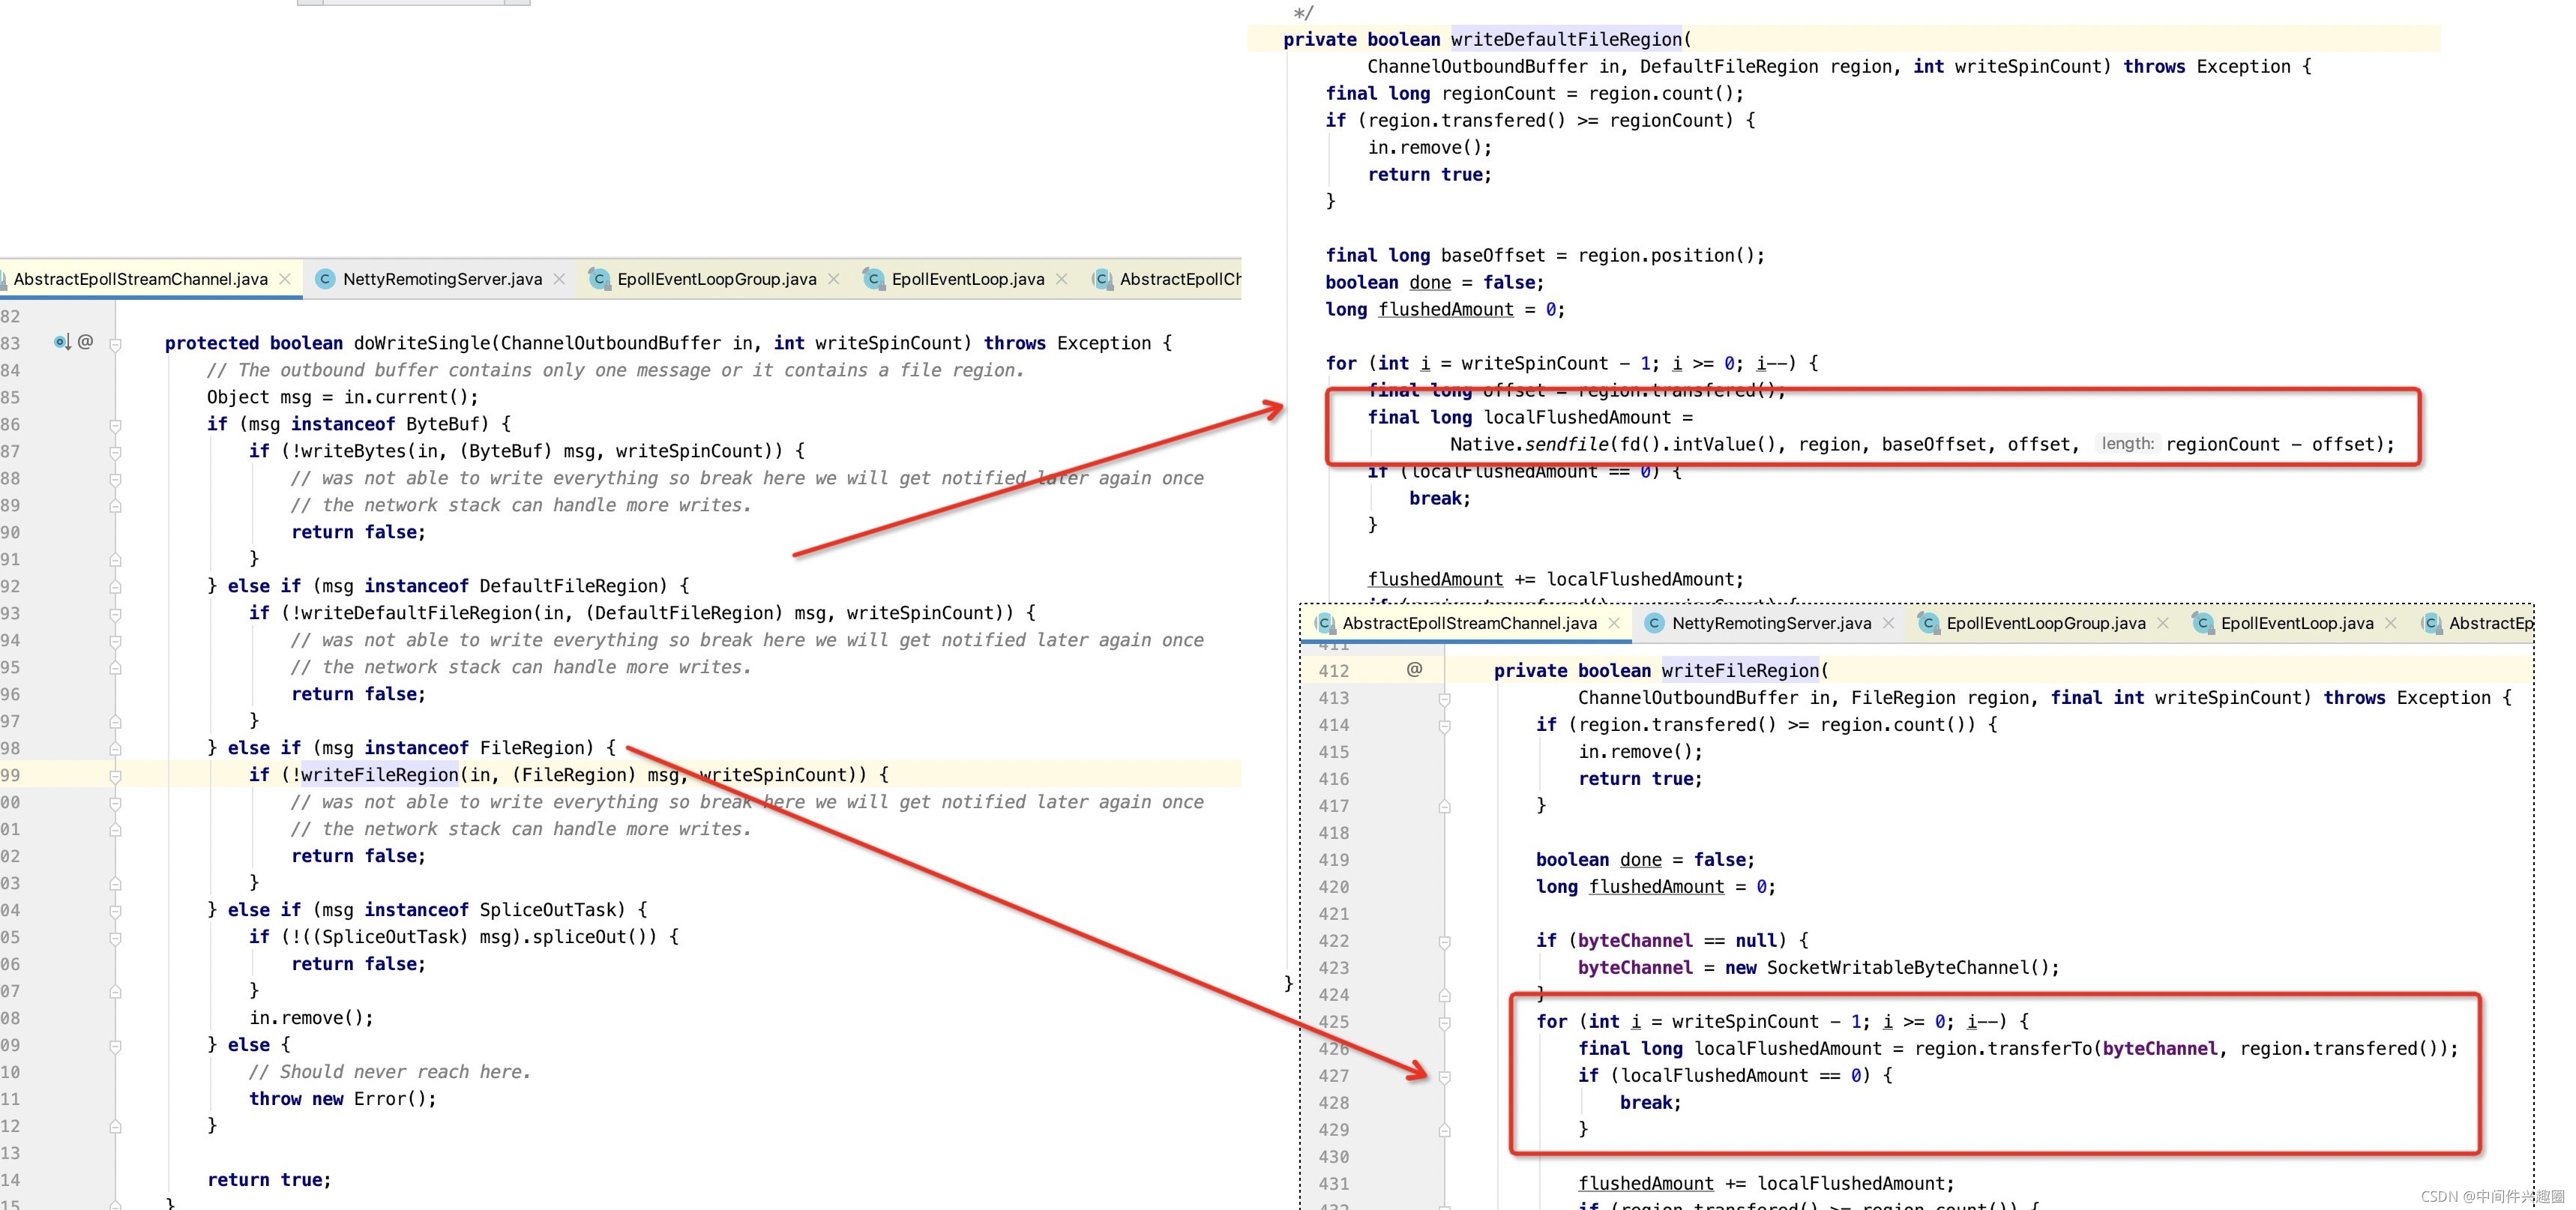
Task: Switch to the EpollEventLoop.java tab in the left editor
Action: 967,279
